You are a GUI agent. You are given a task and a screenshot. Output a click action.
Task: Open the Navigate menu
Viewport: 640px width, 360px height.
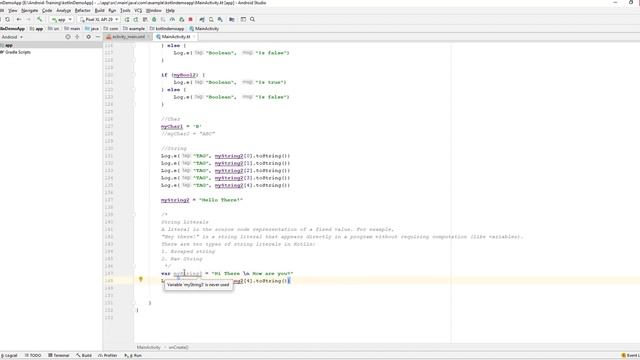[x=29, y=10]
